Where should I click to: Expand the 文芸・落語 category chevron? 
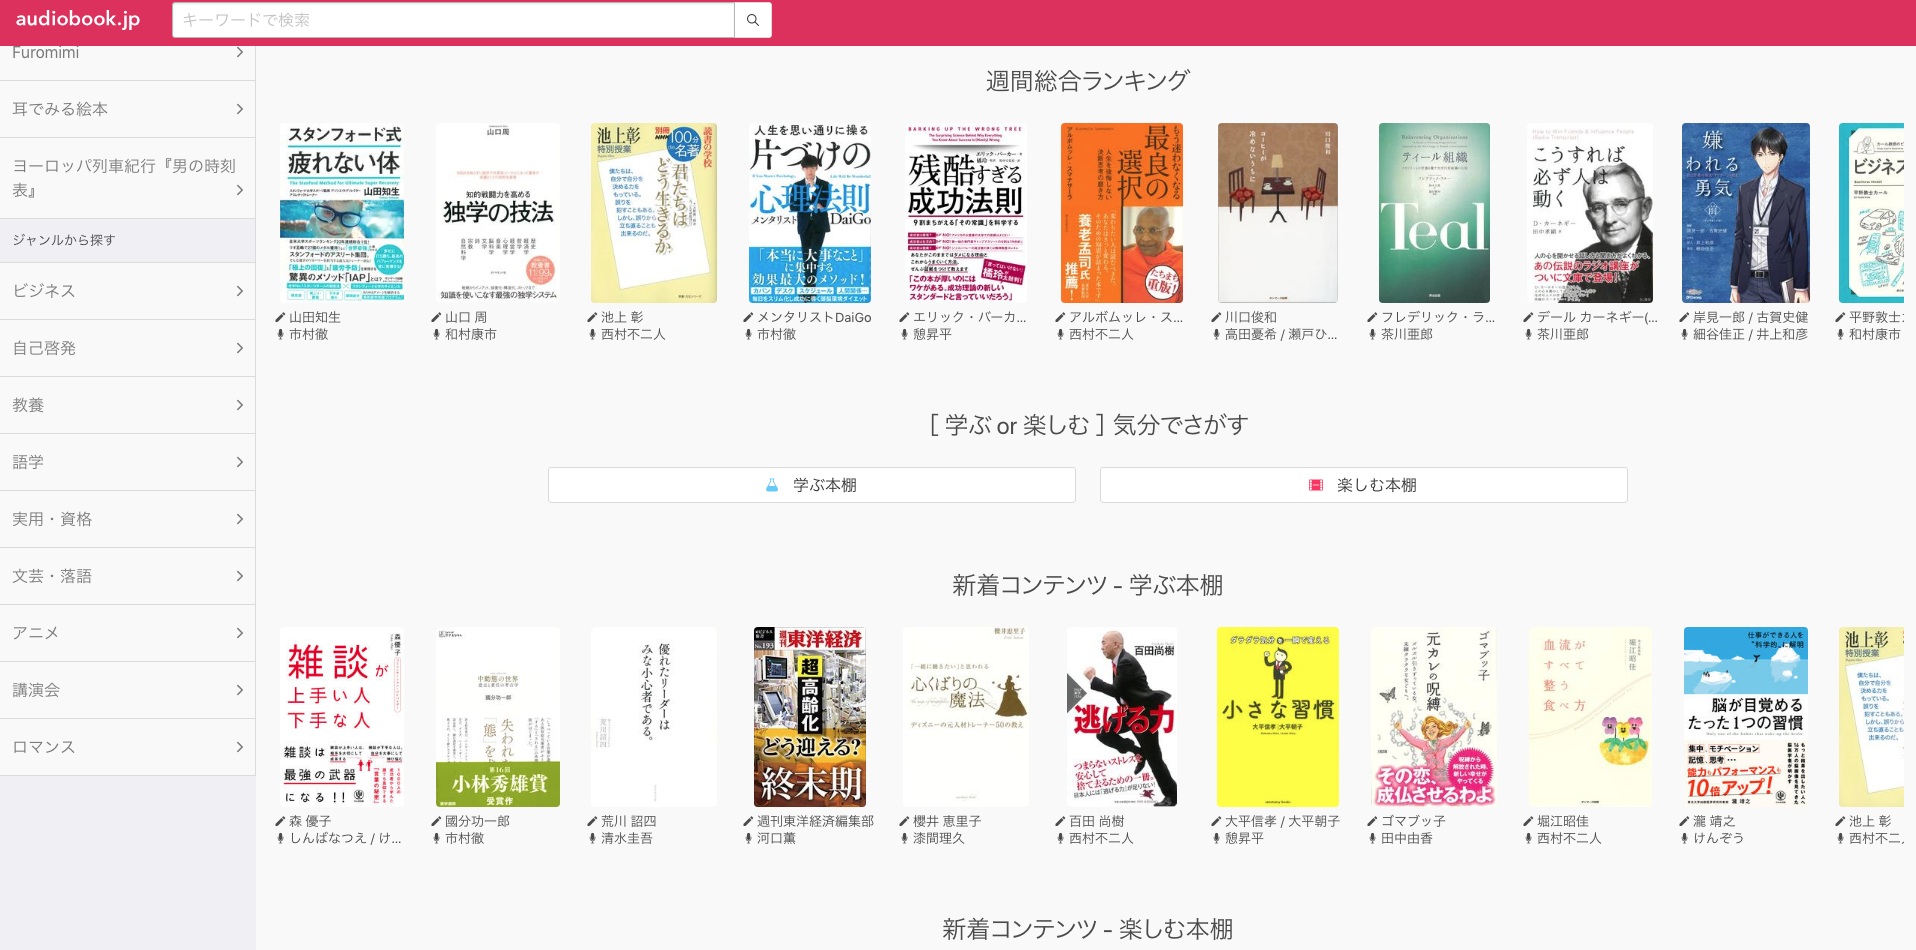click(240, 576)
